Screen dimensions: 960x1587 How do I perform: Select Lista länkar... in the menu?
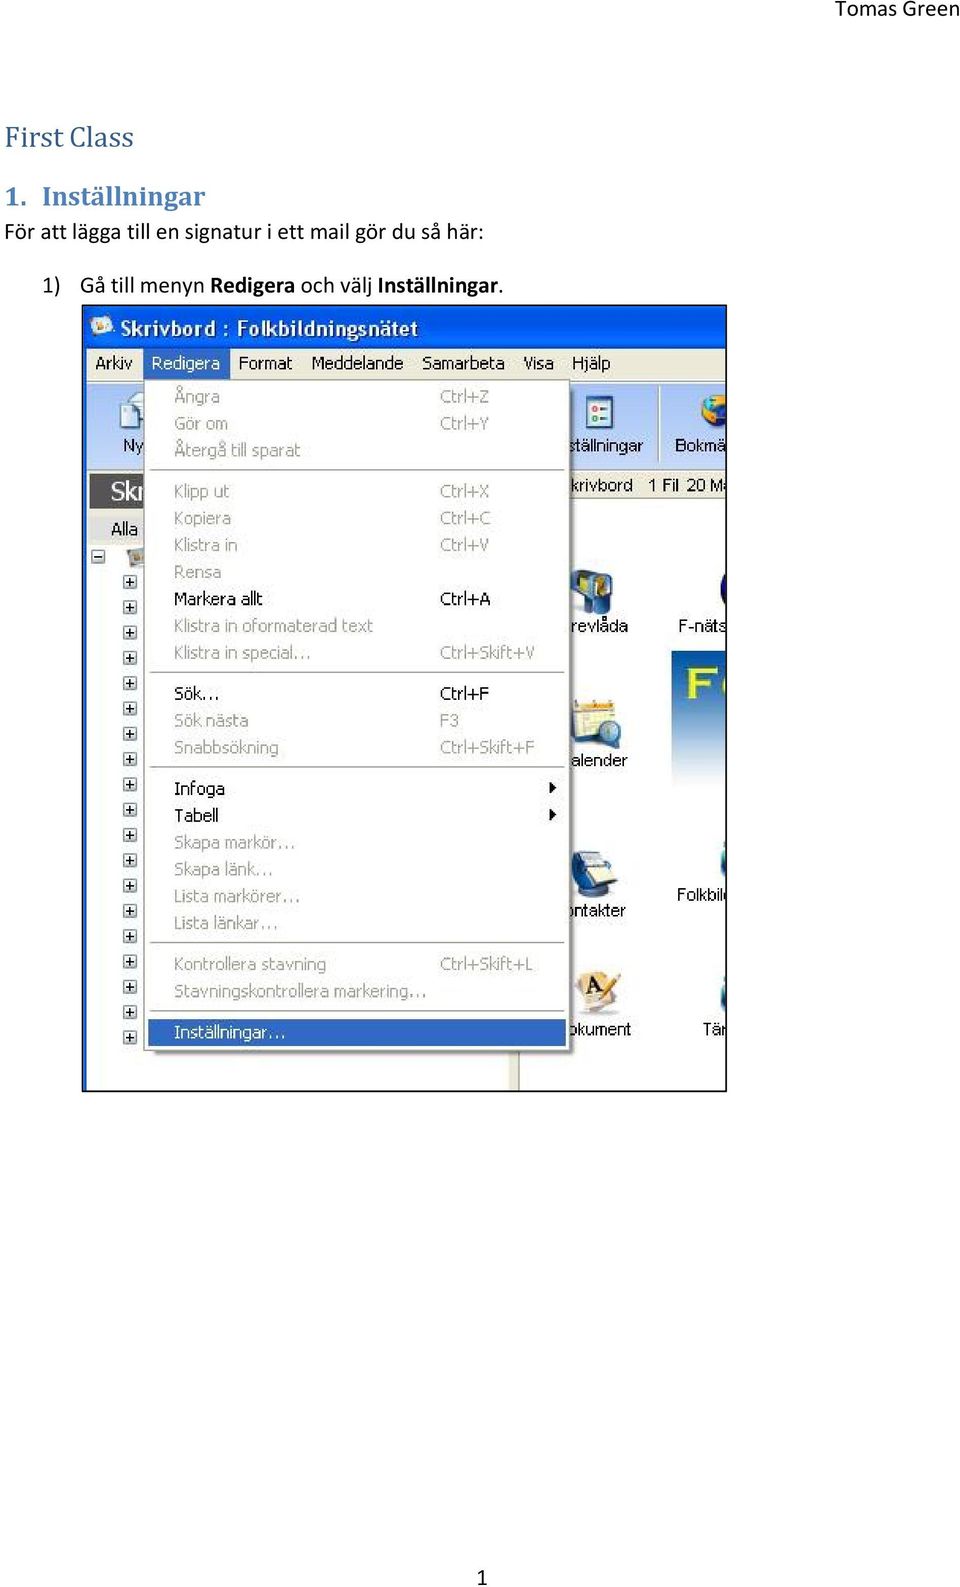(x=357, y=923)
